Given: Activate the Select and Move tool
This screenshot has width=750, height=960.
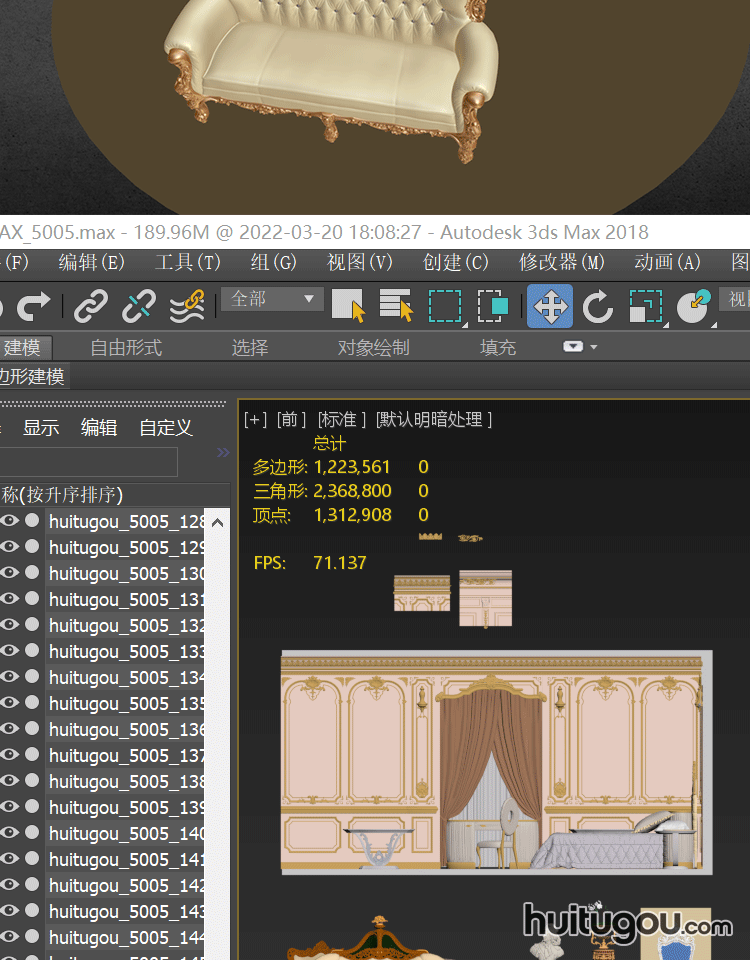Looking at the screenshot, I should click(550, 306).
